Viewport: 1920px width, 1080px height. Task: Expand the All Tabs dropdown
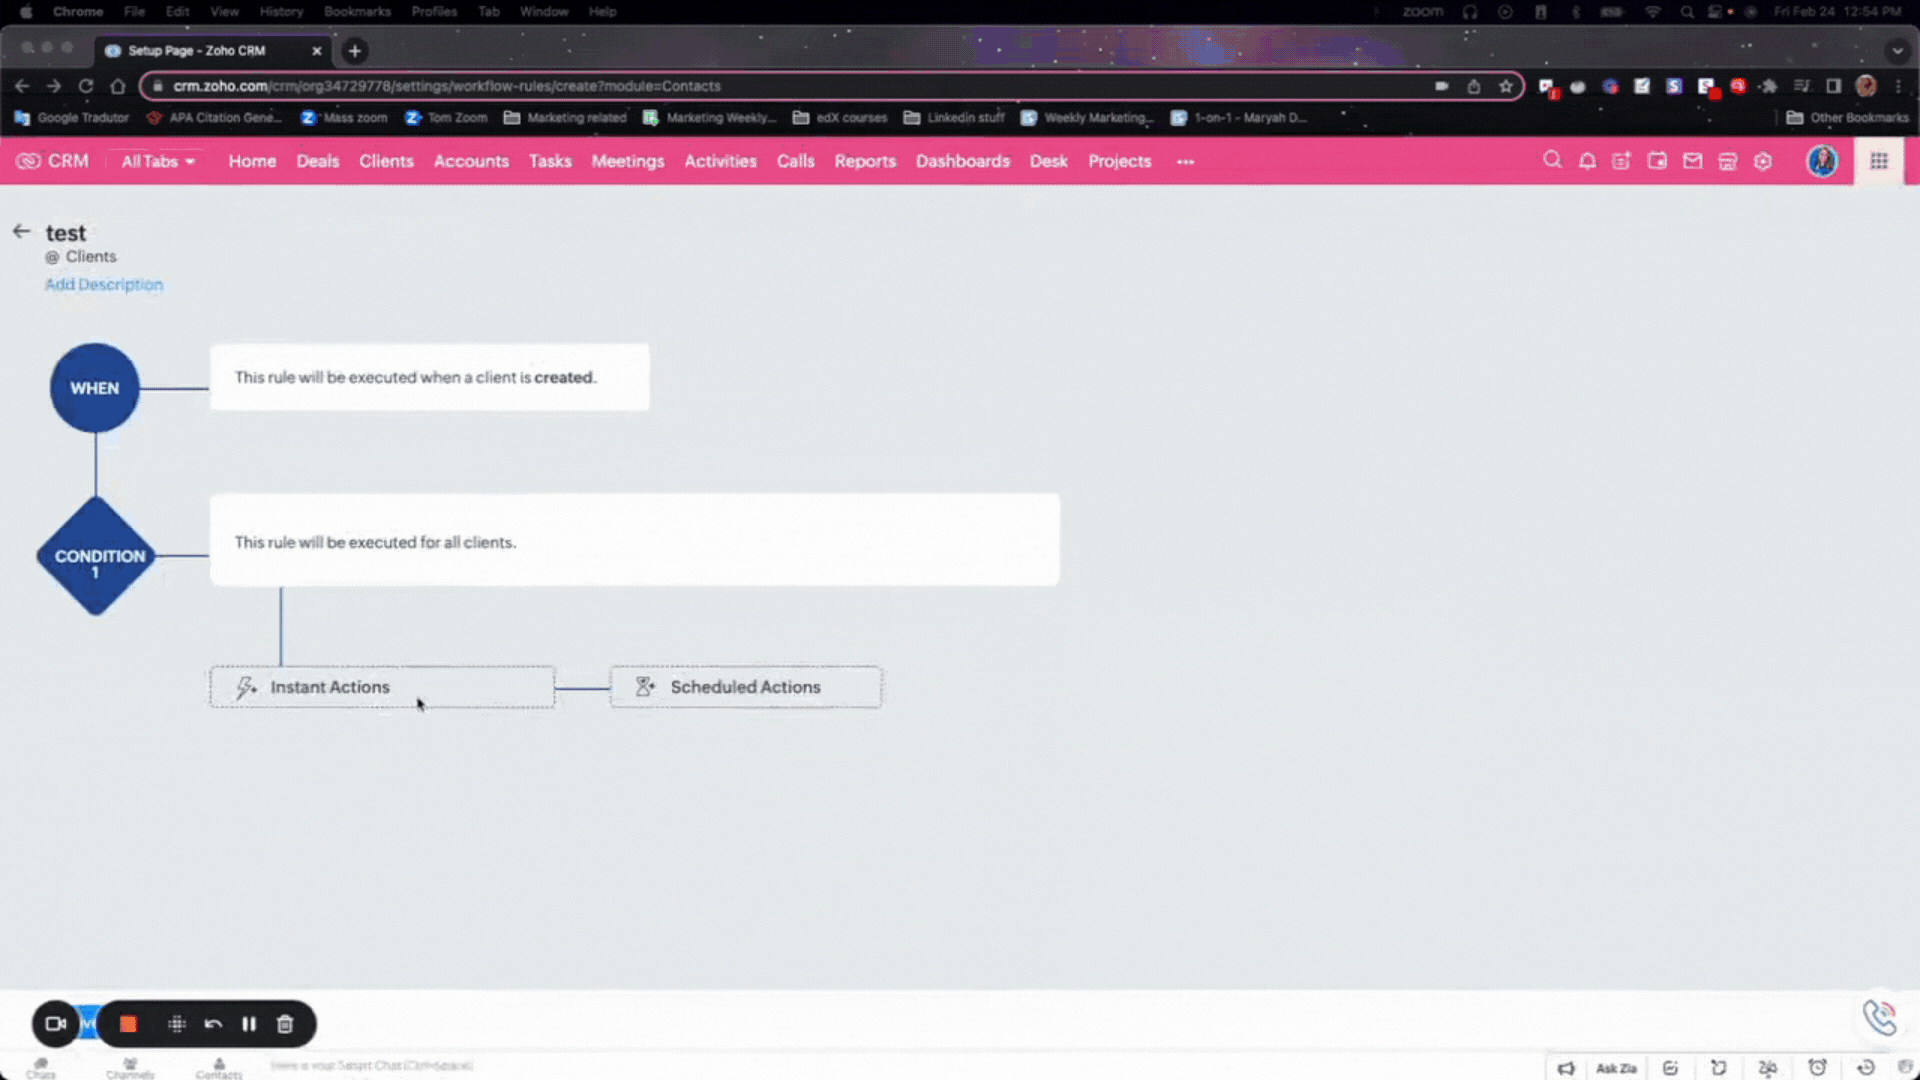(x=157, y=161)
